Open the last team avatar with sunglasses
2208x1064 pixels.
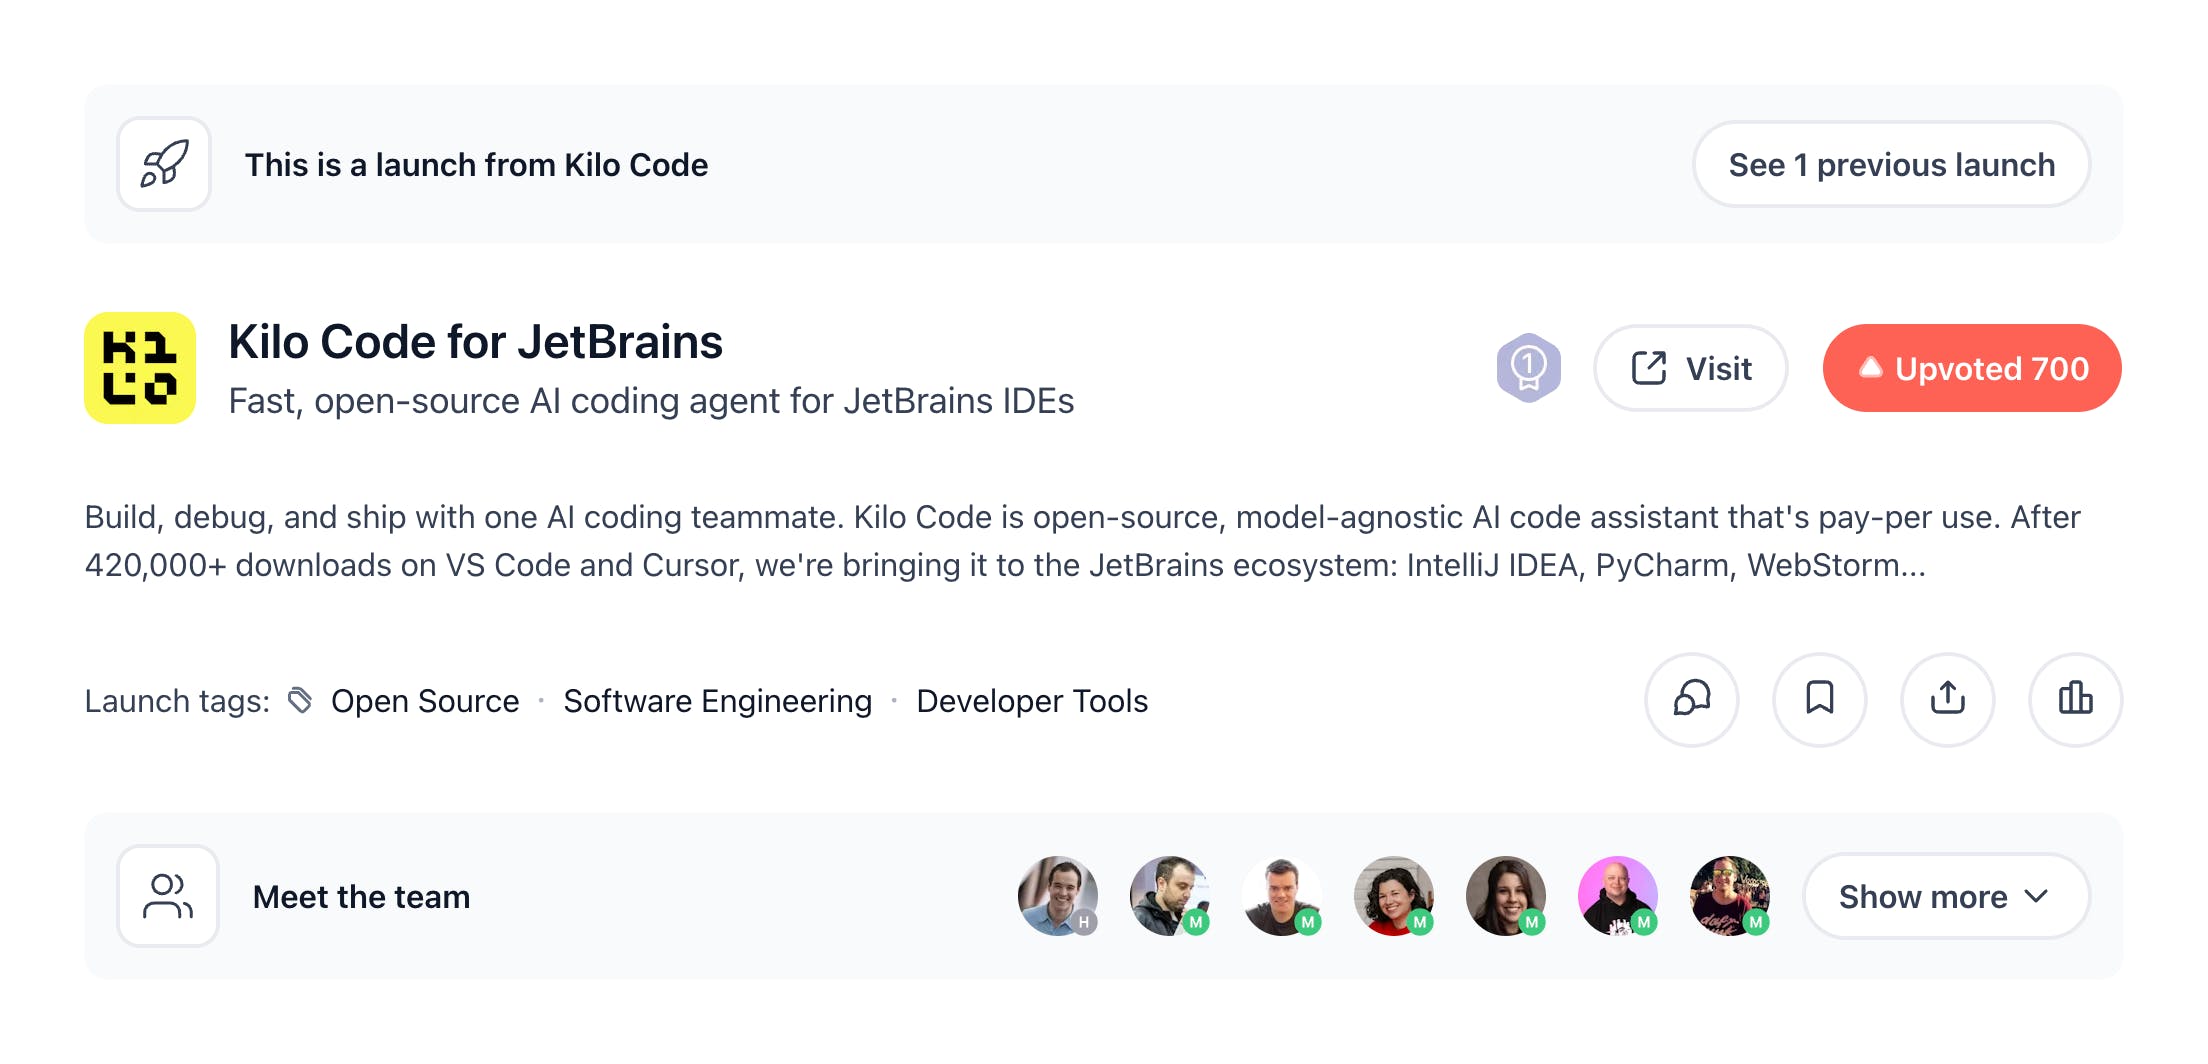click(x=1730, y=896)
